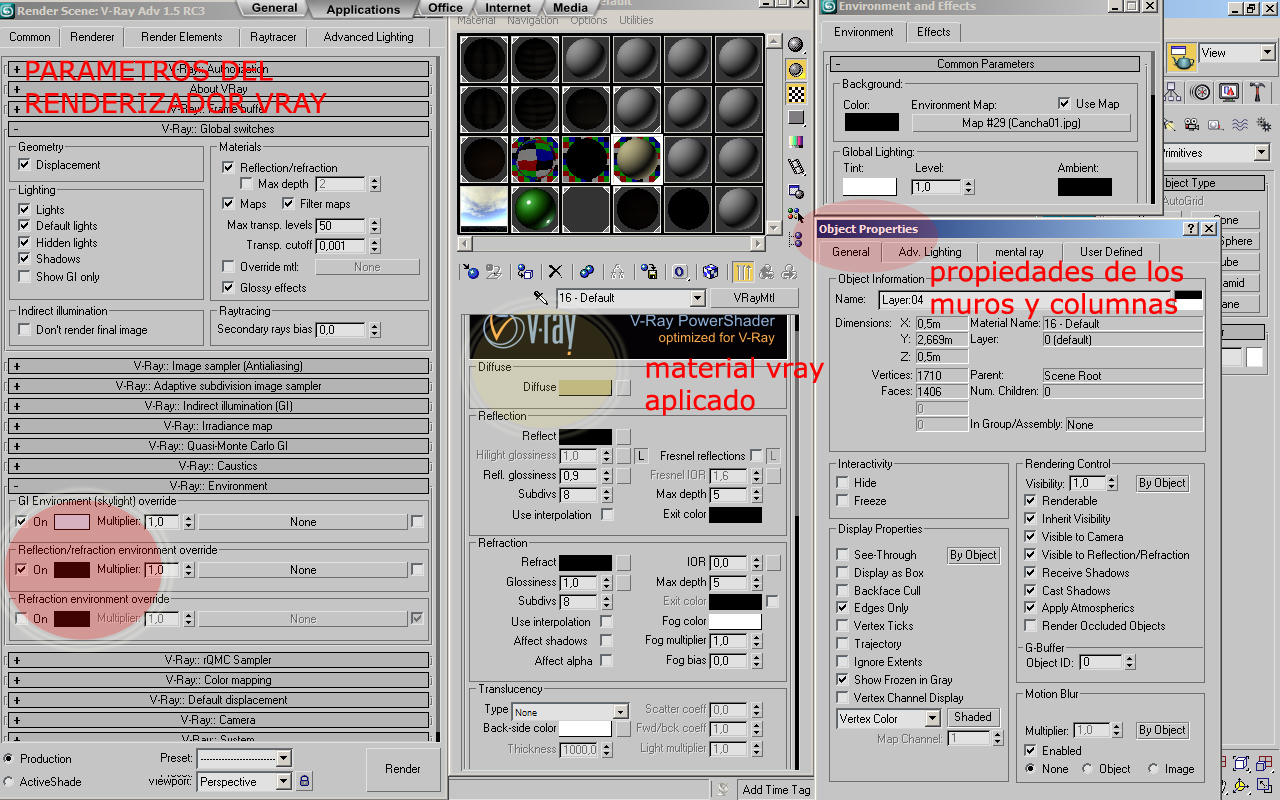Screen dimensions: 1280x800
Task: Open the Raytracer tab
Action: (x=273, y=37)
